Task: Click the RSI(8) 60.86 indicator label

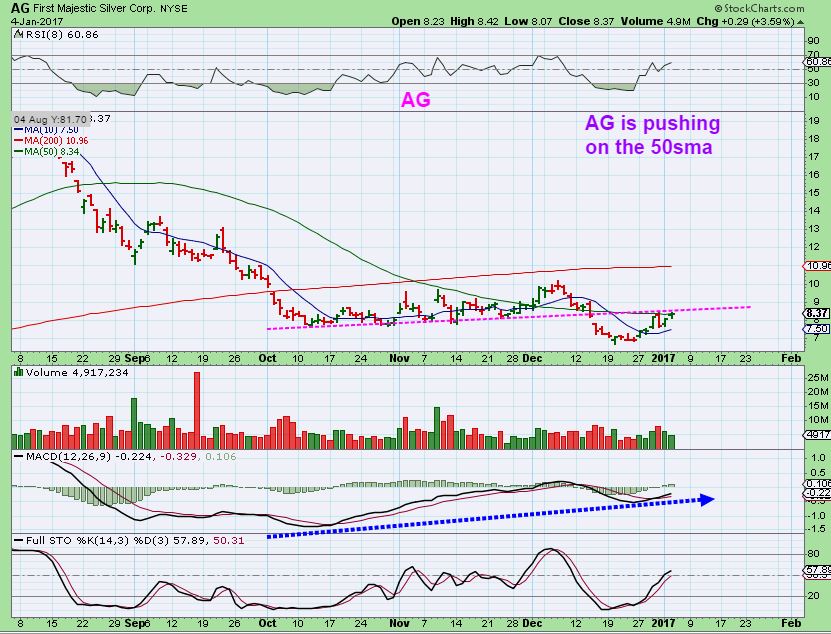Action: (61, 34)
